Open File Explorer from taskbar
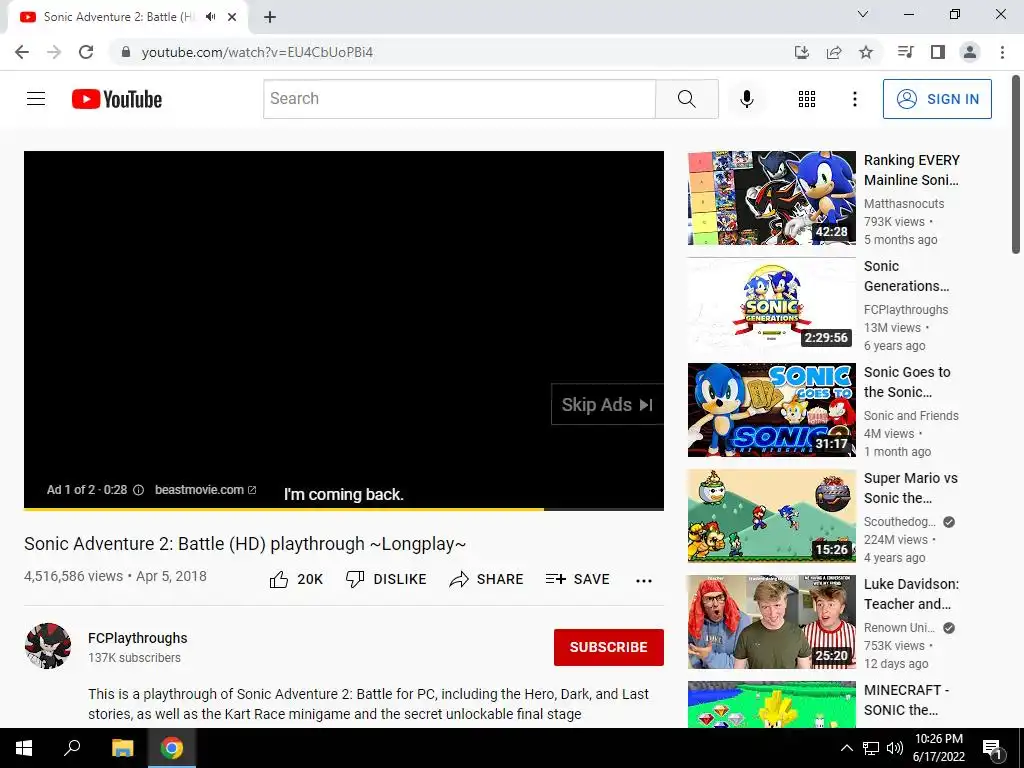Viewport: 1024px width, 768px height. pyautogui.click(x=122, y=748)
